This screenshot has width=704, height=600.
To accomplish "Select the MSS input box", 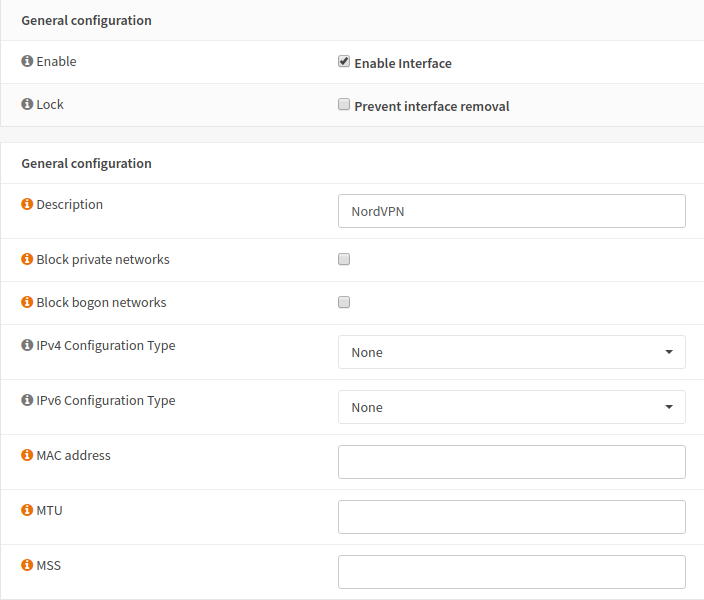I will pyautogui.click(x=511, y=572).
